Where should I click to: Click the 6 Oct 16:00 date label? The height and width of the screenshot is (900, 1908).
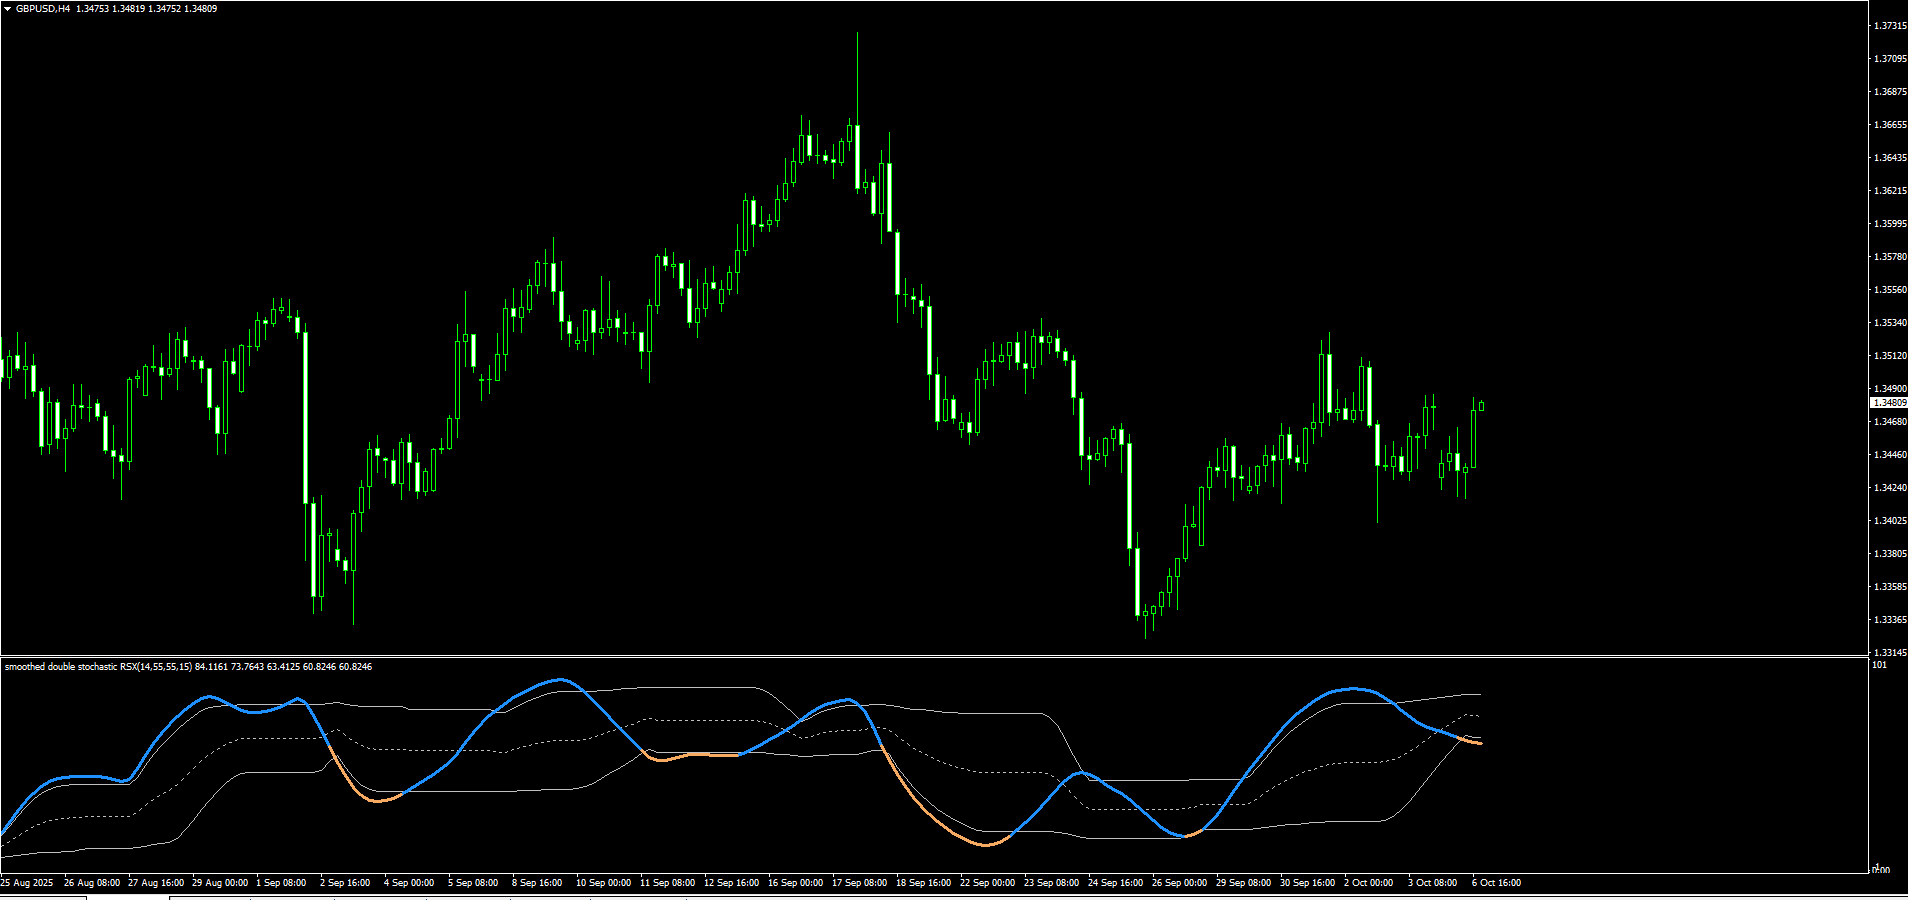pyautogui.click(x=1495, y=884)
